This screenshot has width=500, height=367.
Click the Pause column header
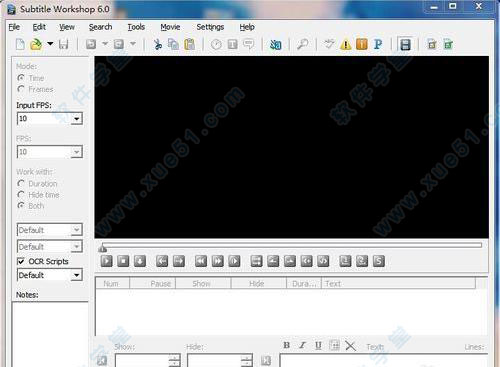[x=153, y=283]
